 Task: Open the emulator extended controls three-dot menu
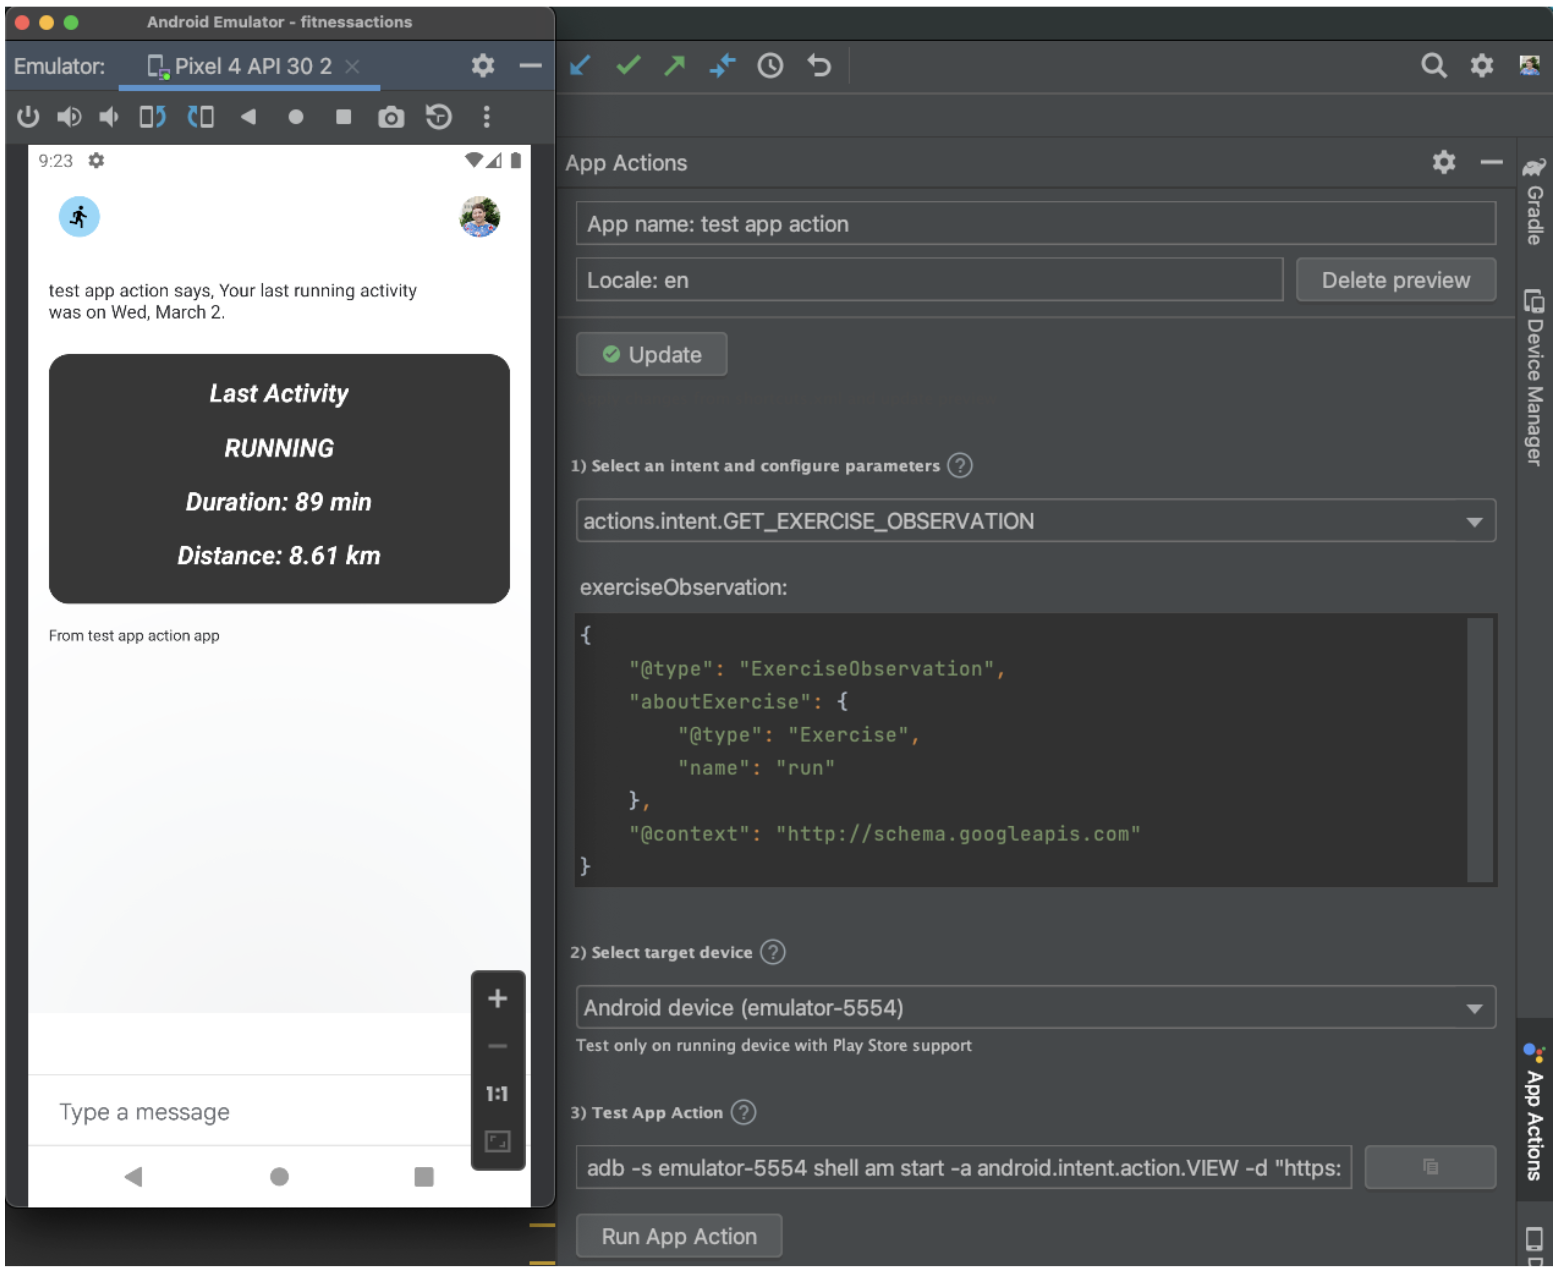(487, 117)
